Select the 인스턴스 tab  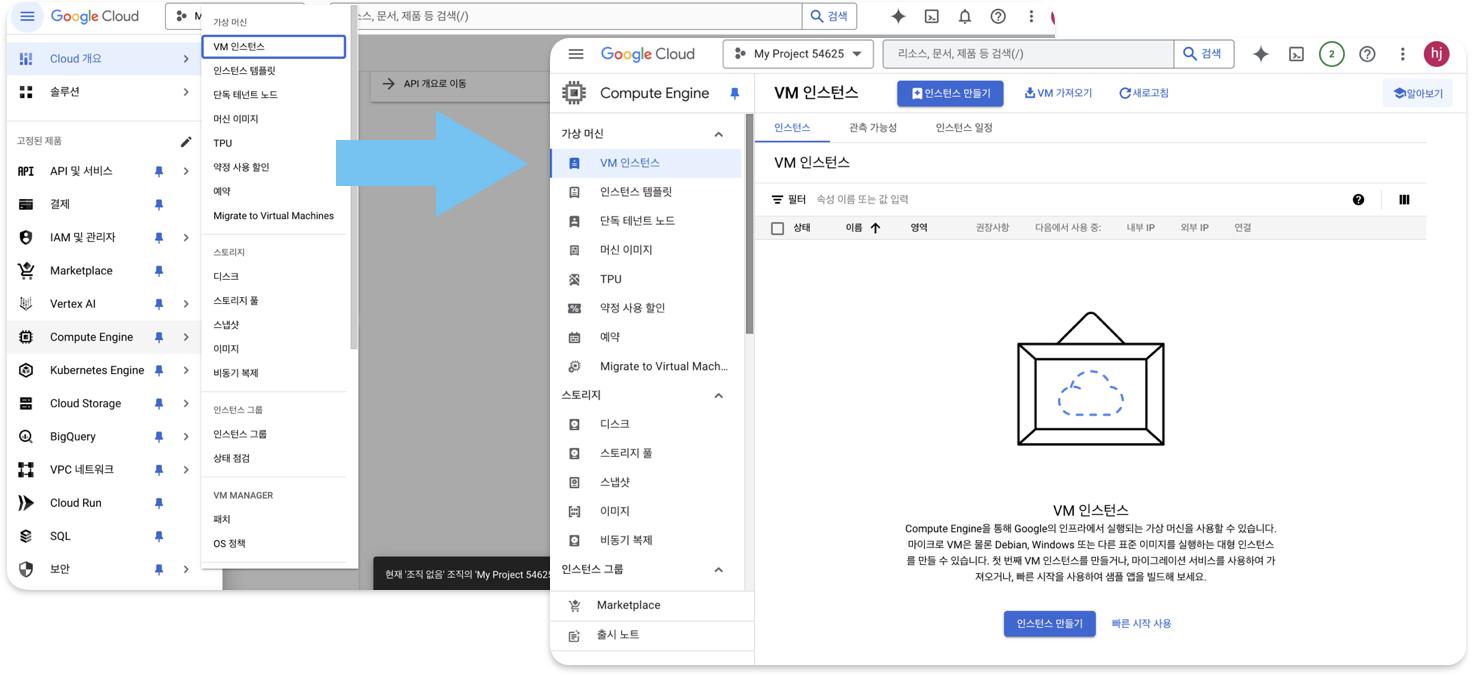(x=792, y=128)
